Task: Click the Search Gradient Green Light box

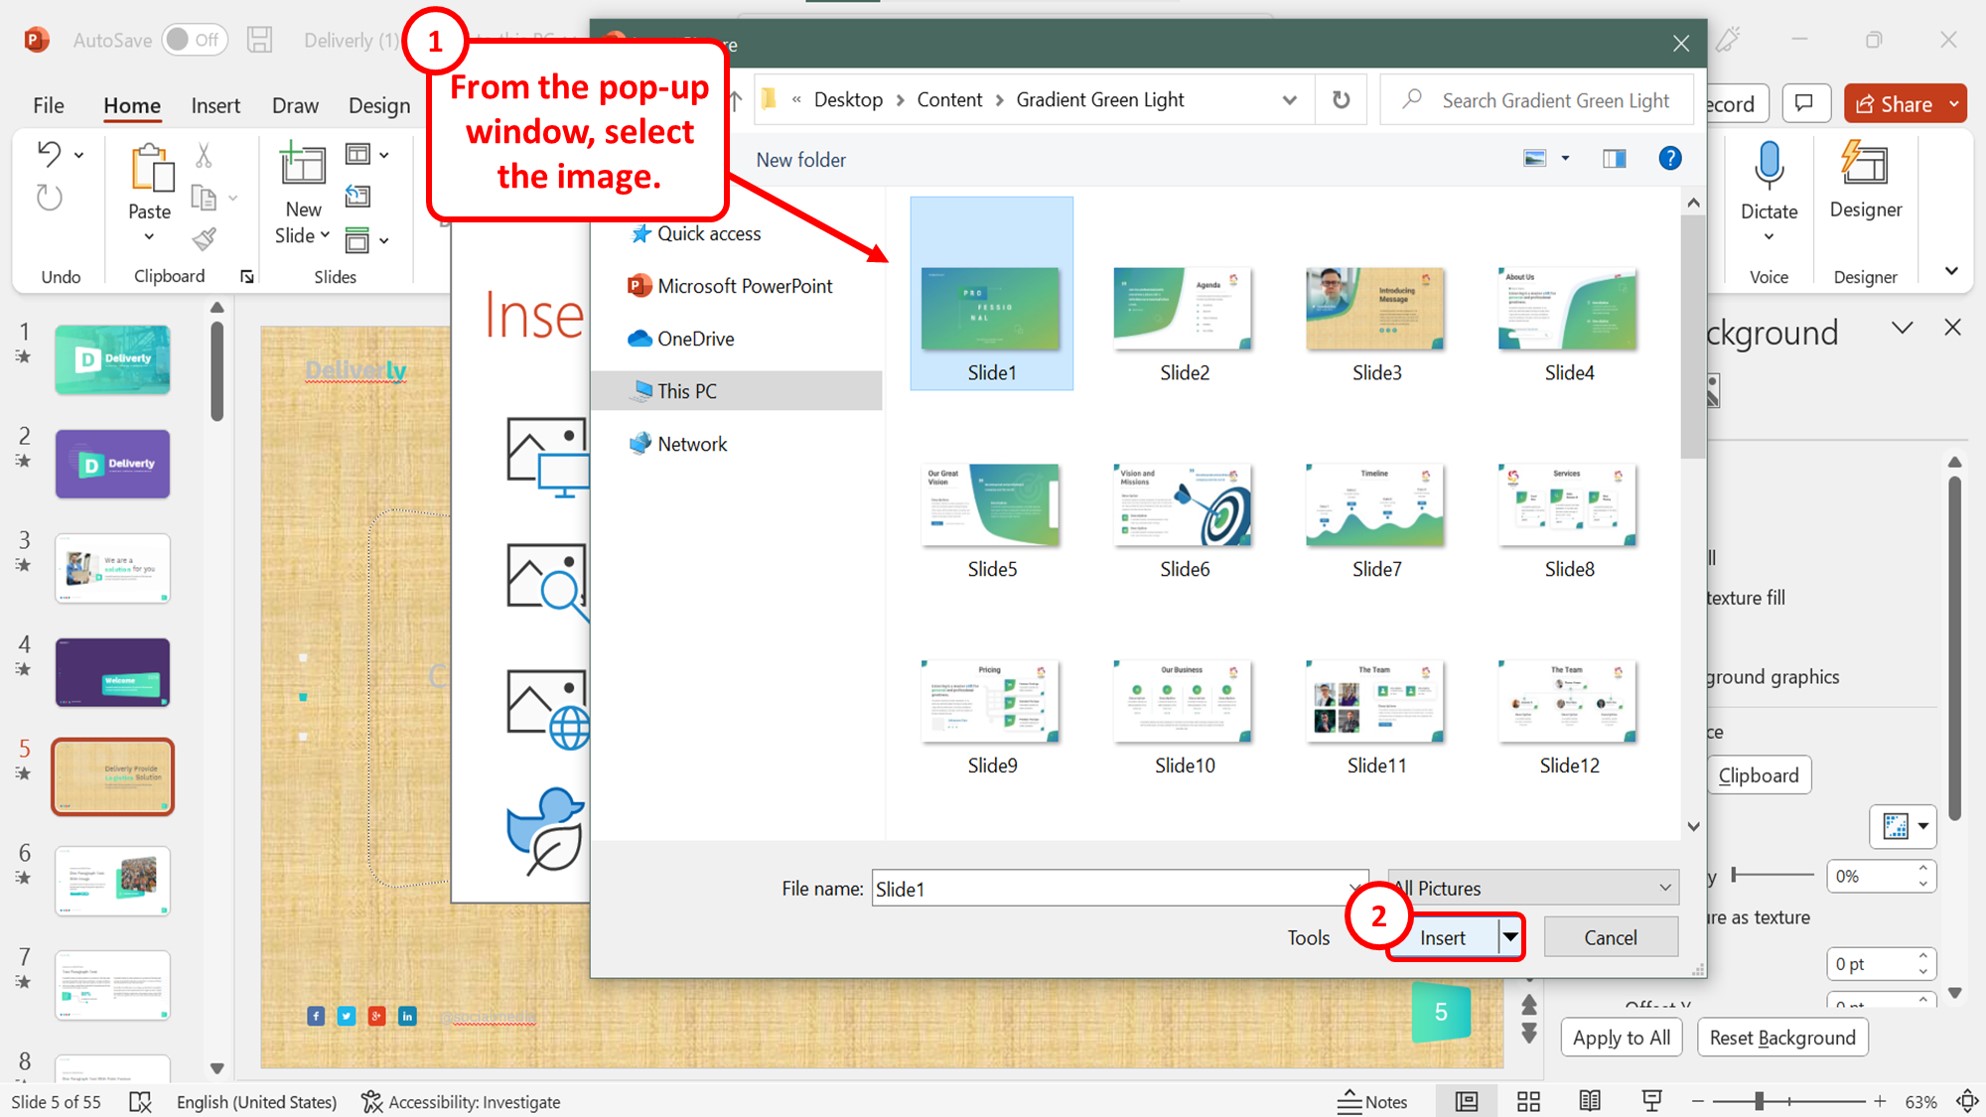Action: [x=1536, y=100]
